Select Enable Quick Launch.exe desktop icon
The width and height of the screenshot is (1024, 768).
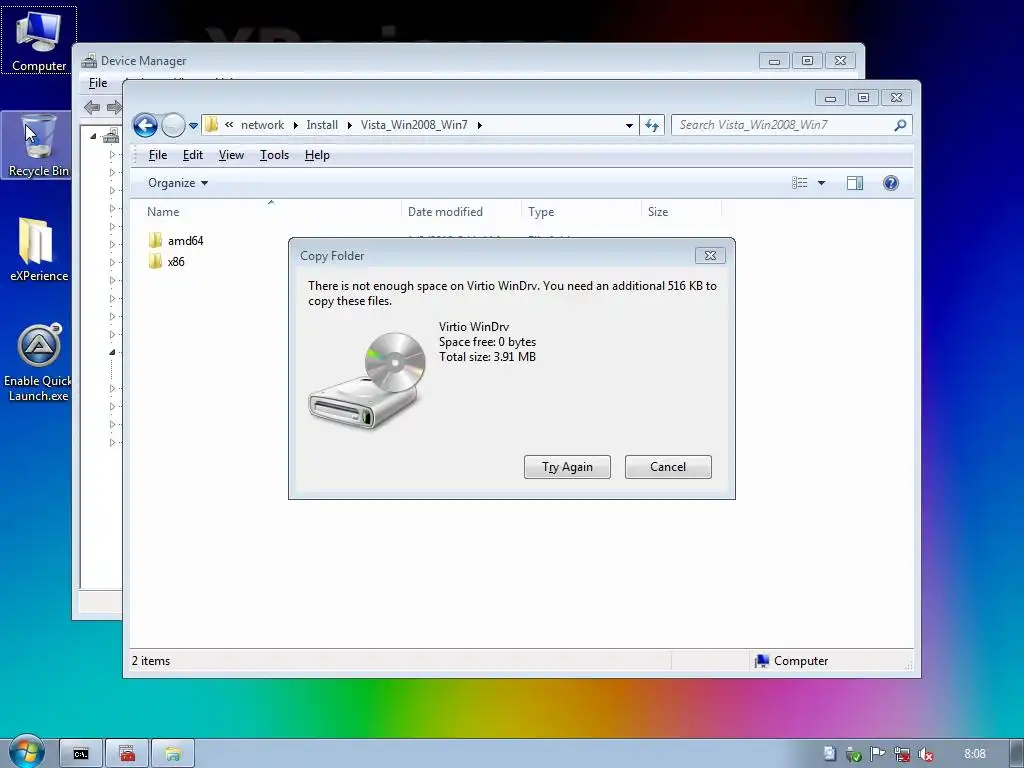pos(38,362)
